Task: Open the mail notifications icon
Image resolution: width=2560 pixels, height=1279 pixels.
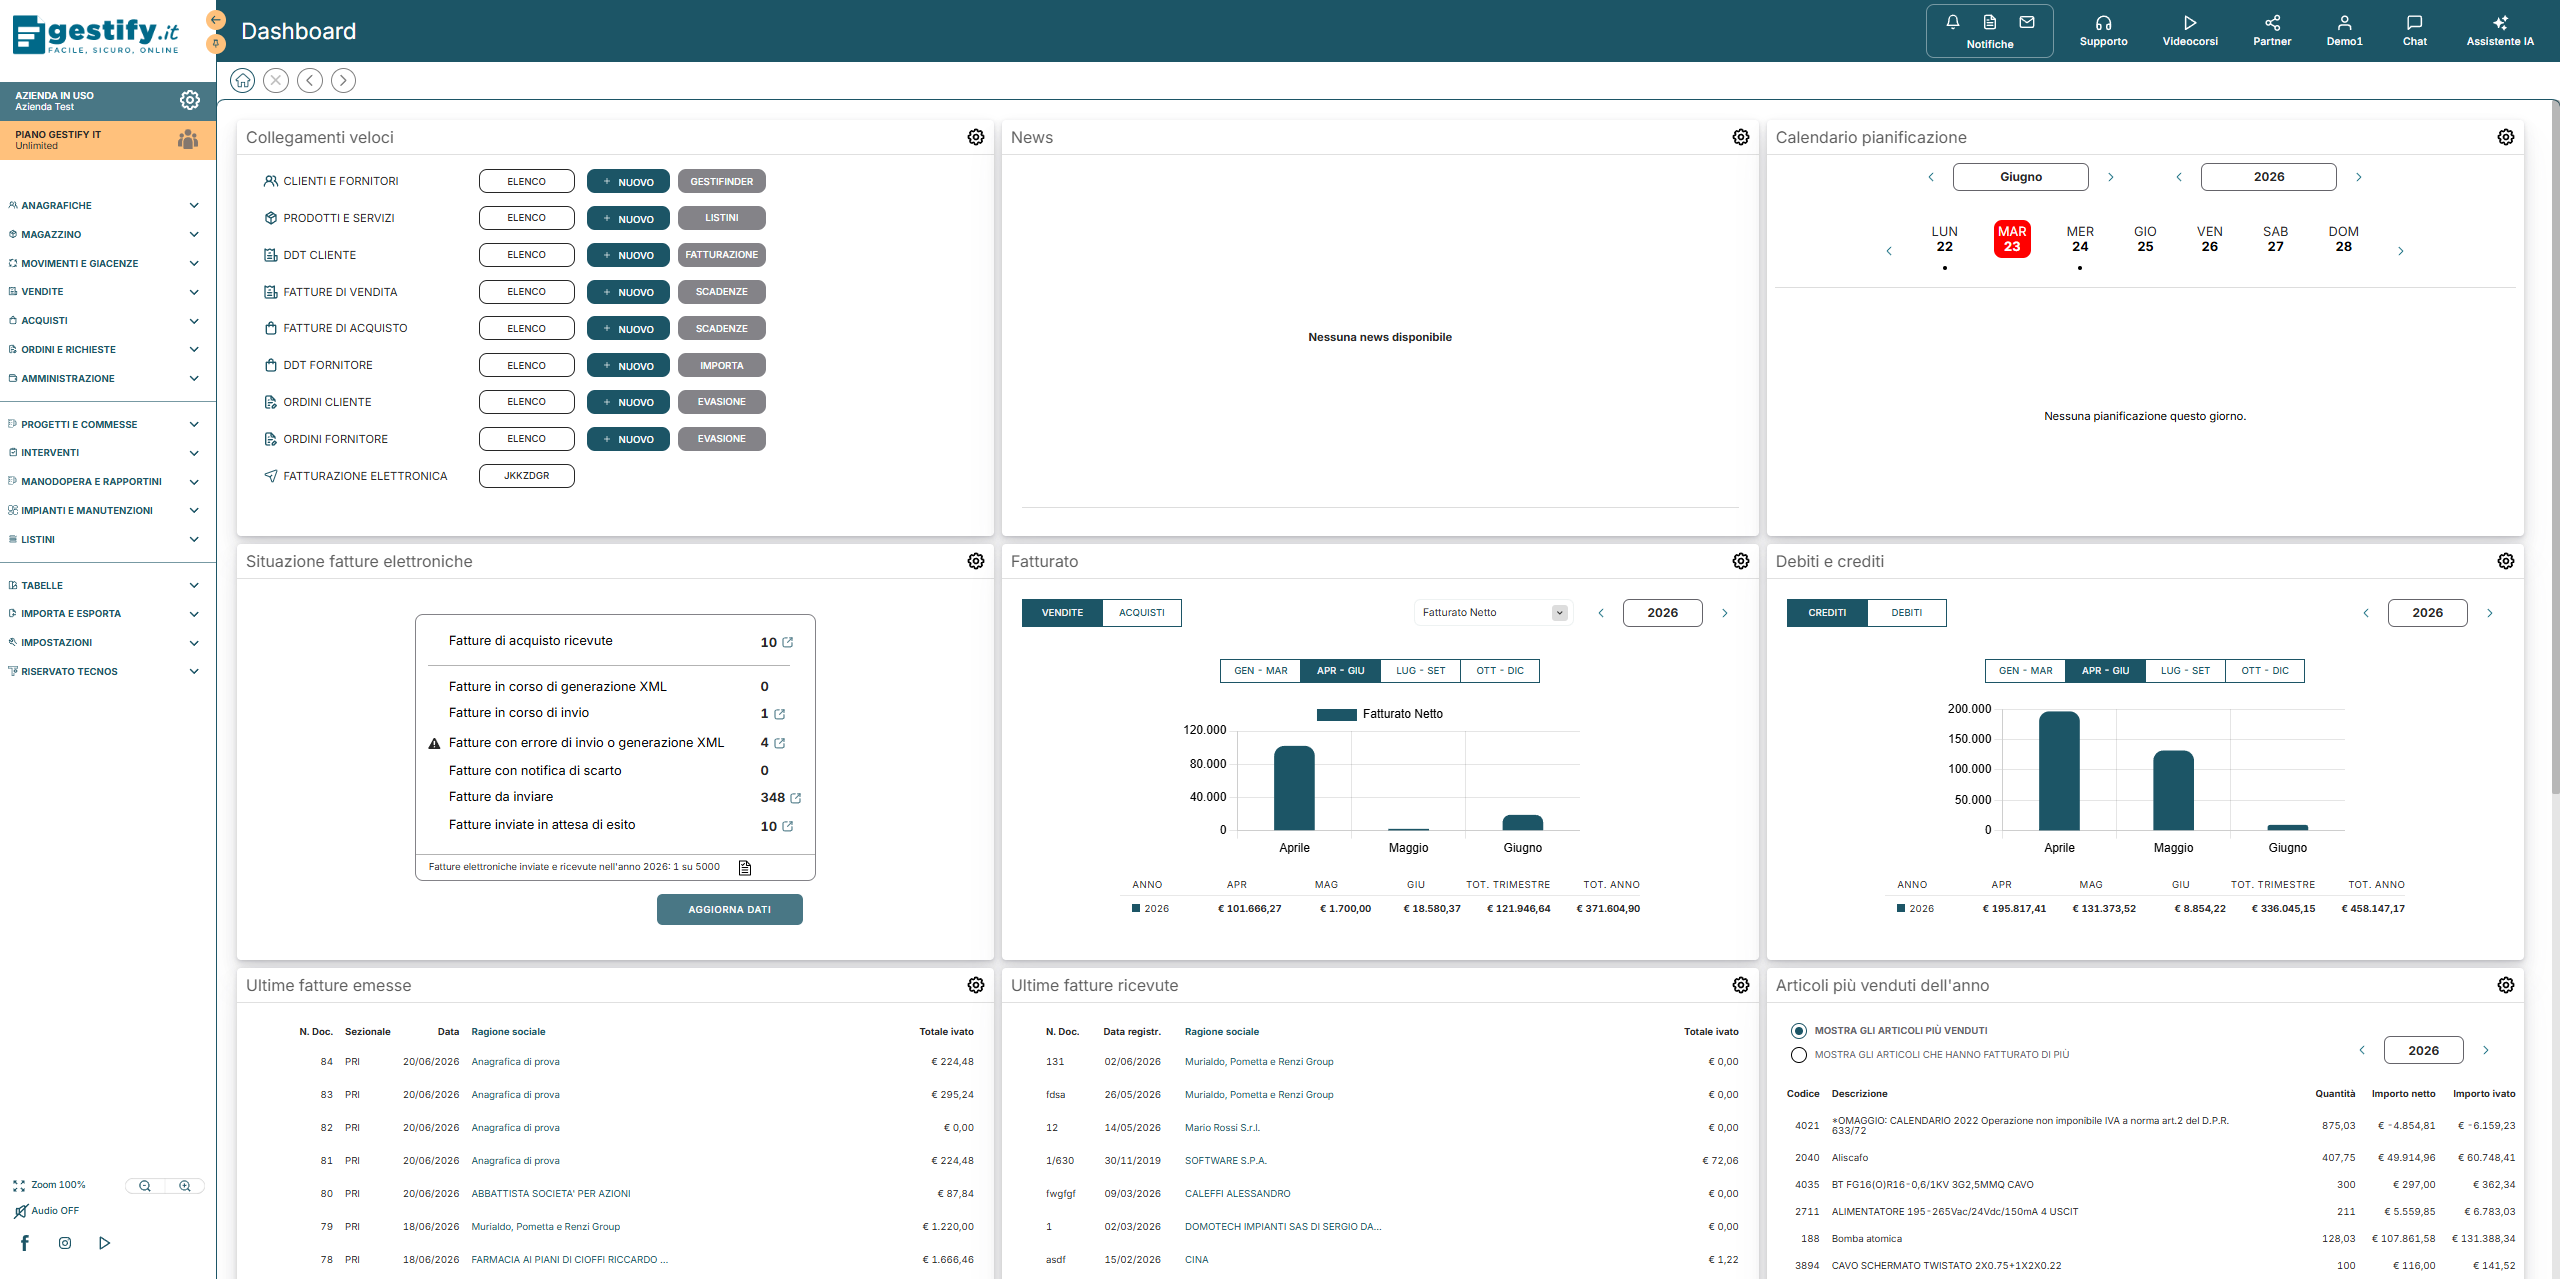Action: [x=2026, y=22]
